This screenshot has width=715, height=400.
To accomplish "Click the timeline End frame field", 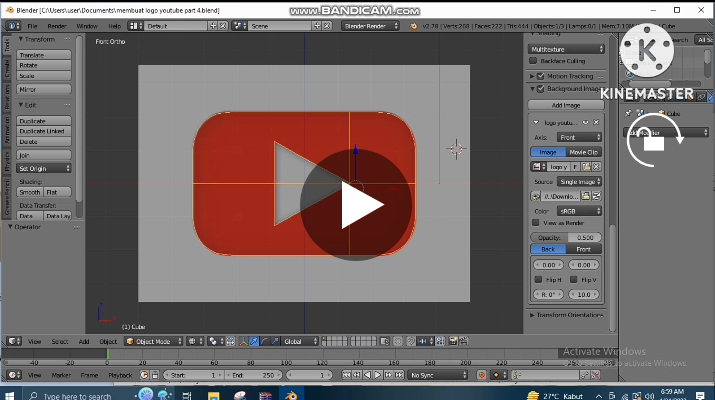I will [x=254, y=375].
